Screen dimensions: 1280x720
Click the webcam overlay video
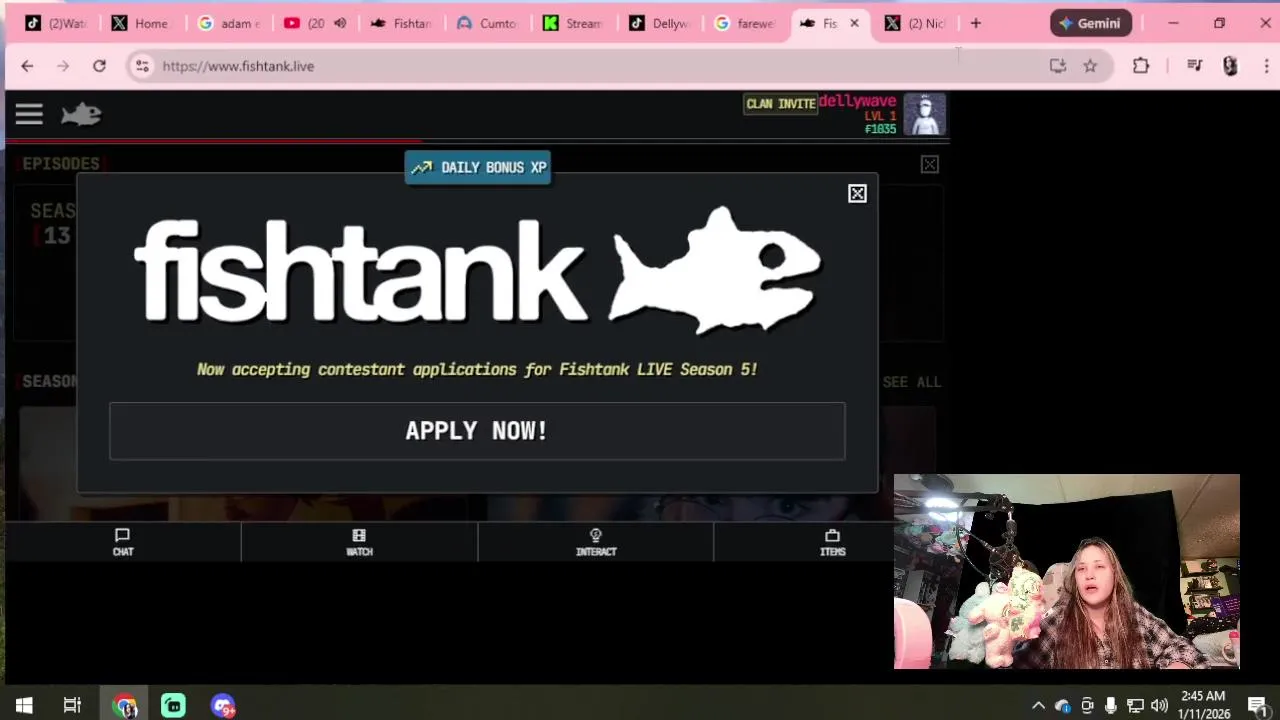(x=1067, y=571)
